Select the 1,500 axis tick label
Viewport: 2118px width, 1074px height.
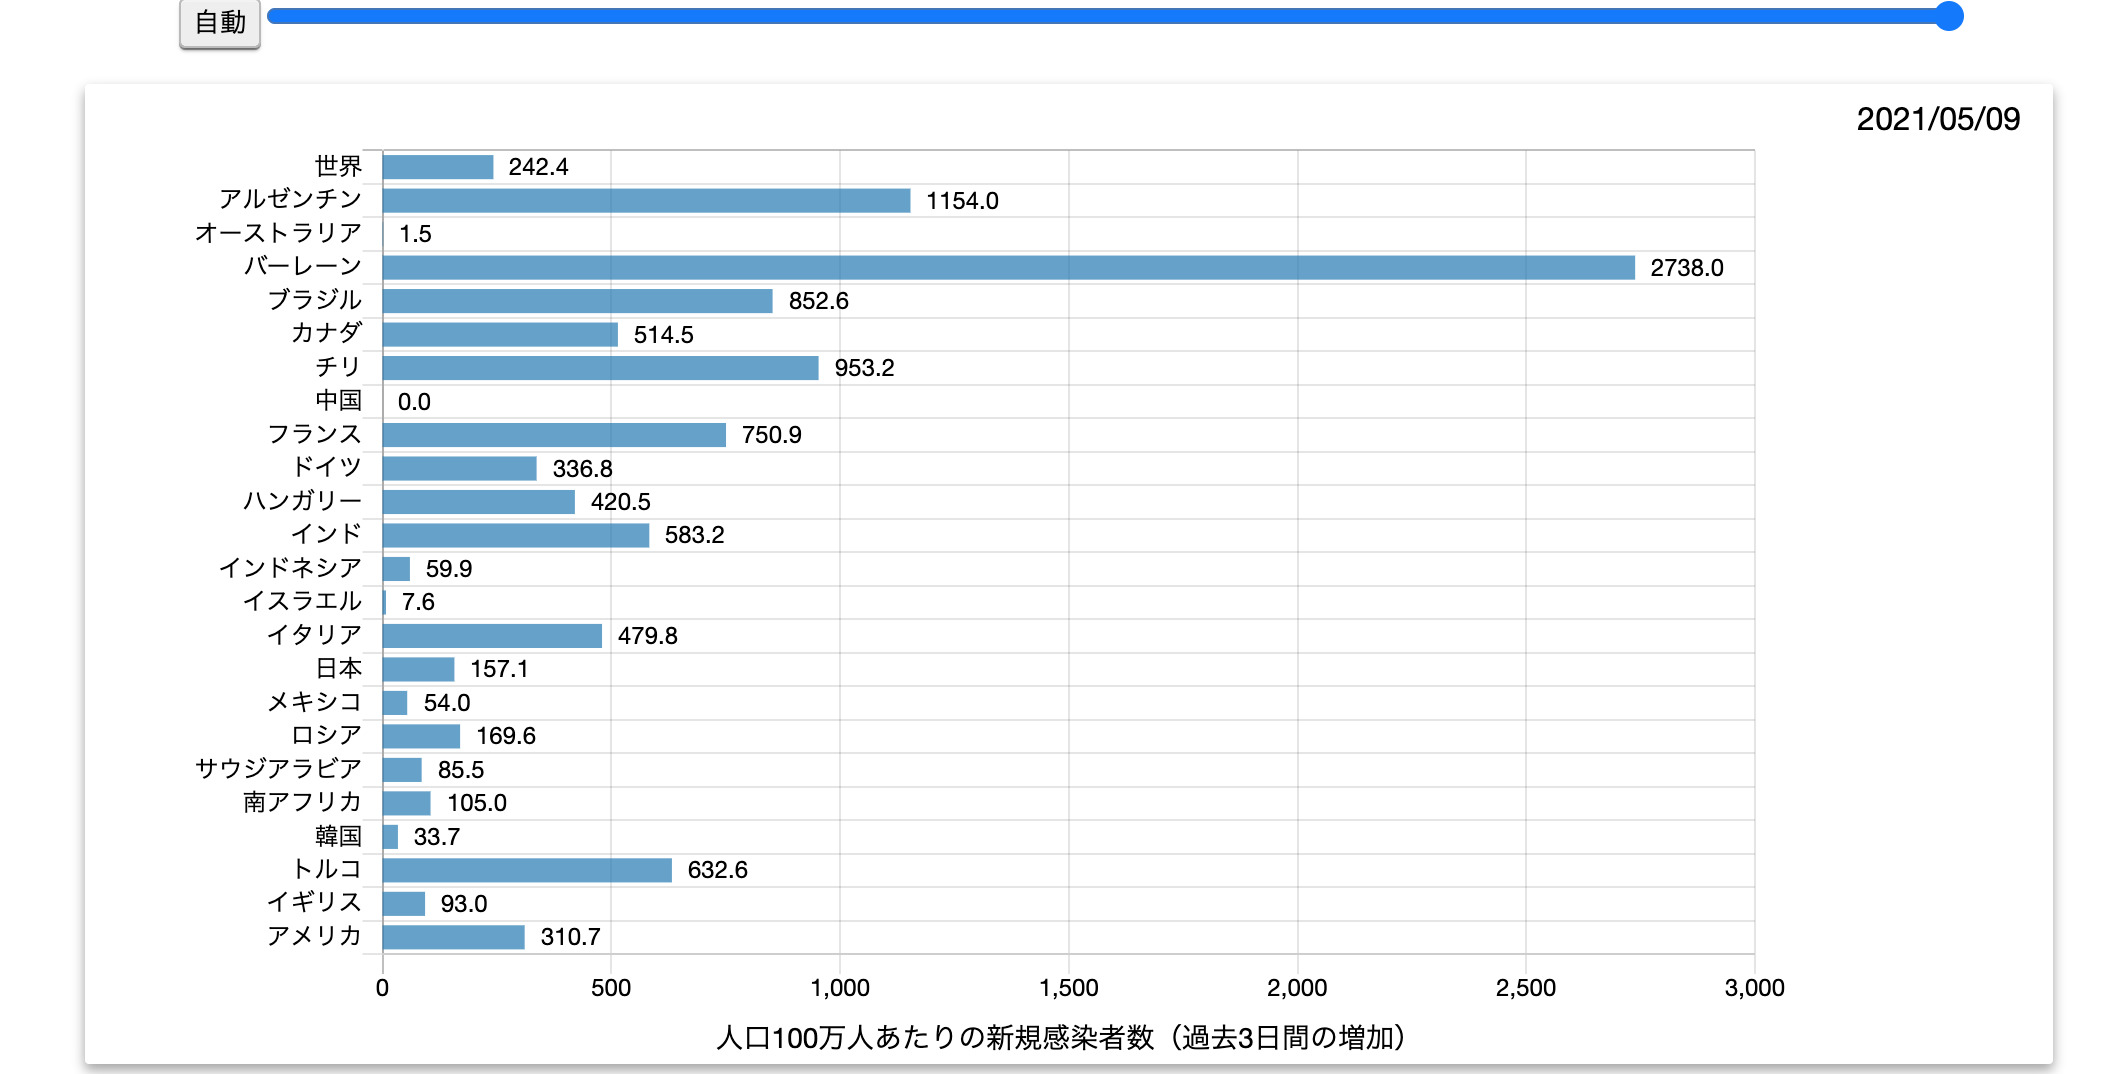(1069, 988)
